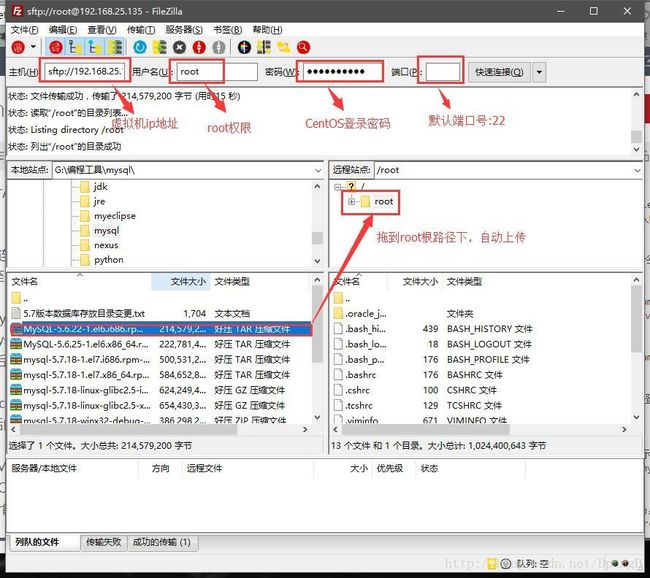Open the 服务器(S) menu

[x=184, y=30]
